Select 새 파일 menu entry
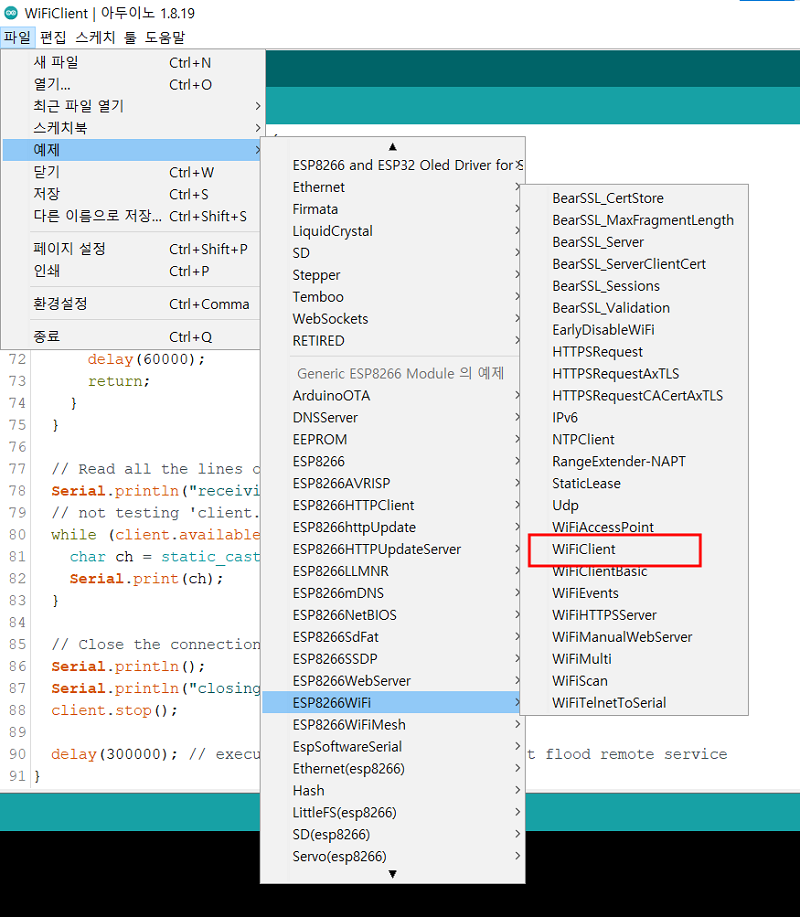800x917 pixels. (132, 63)
